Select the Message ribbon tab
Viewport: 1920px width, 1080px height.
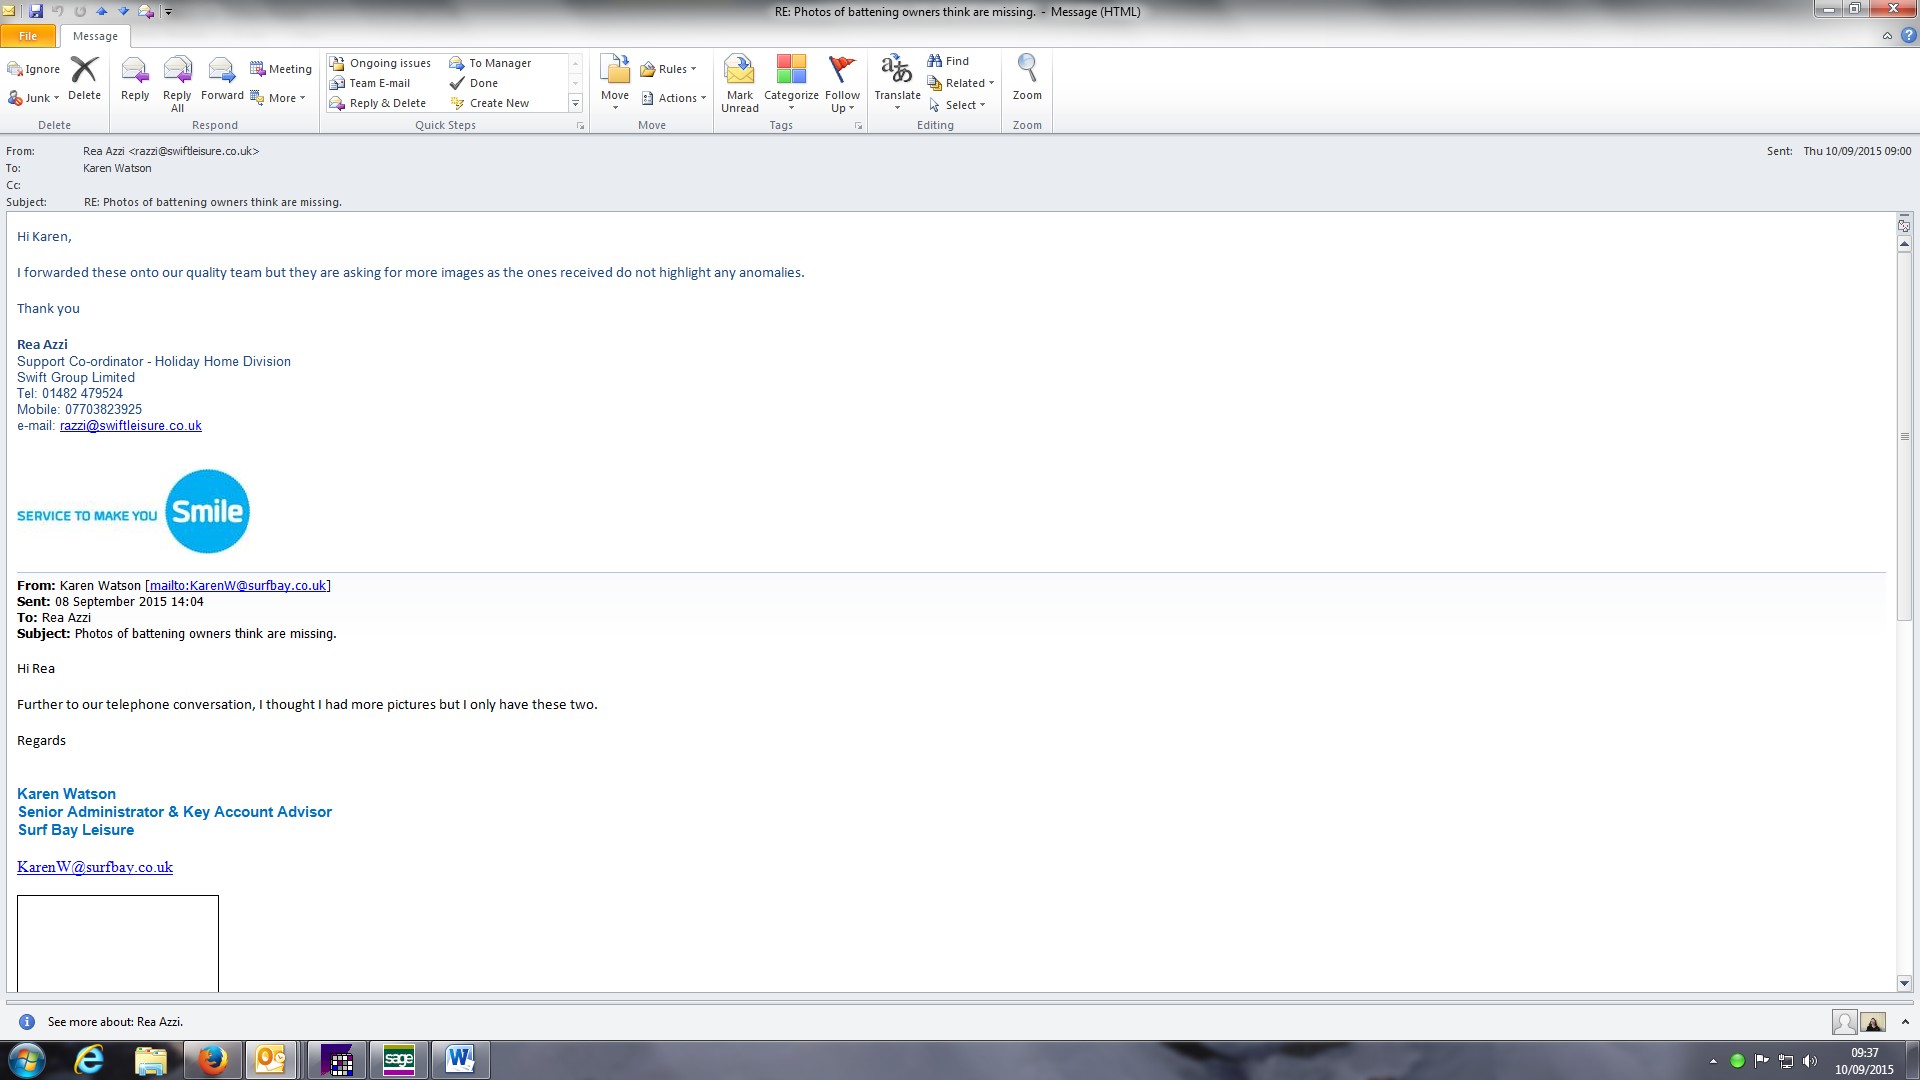click(x=95, y=36)
